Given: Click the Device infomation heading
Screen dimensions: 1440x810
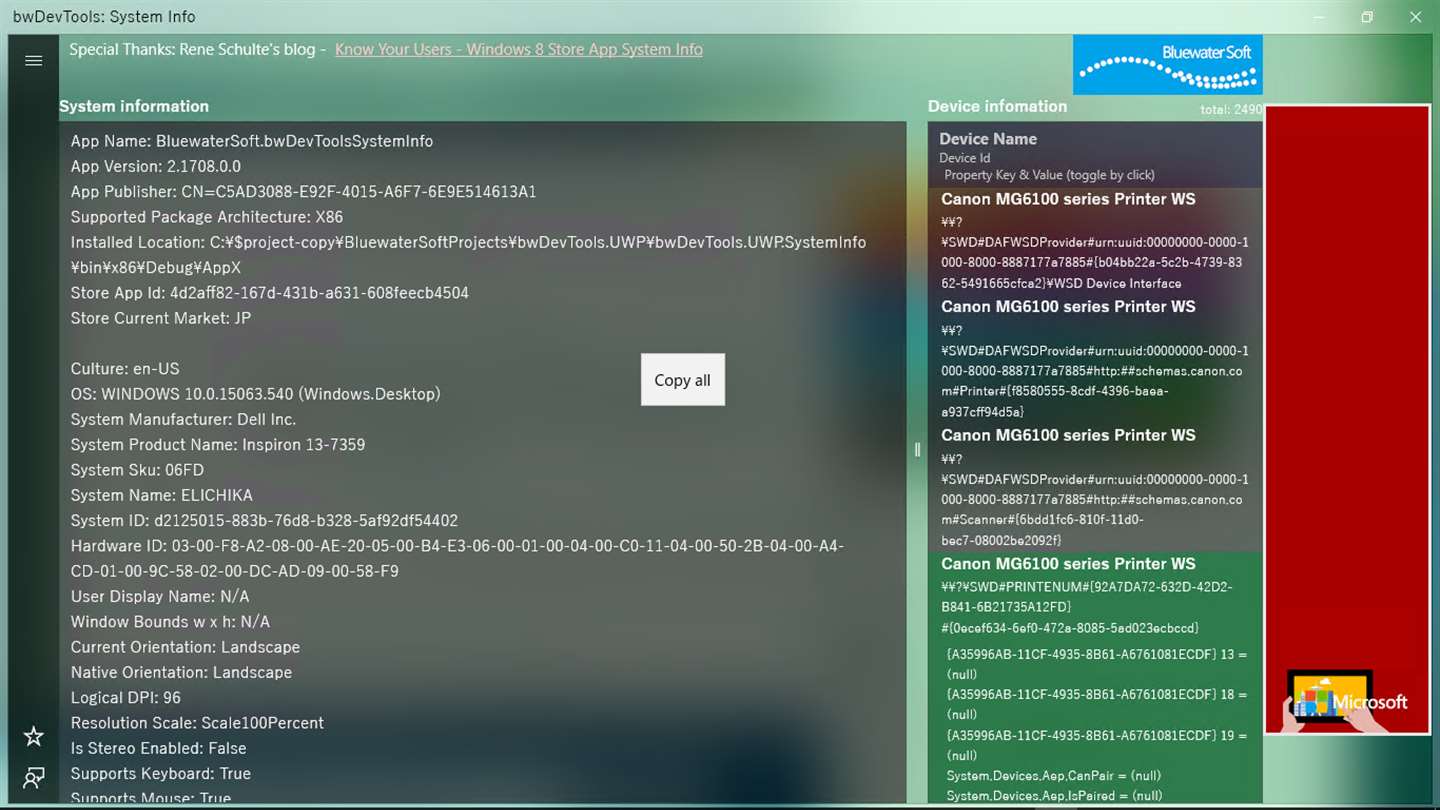Looking at the screenshot, I should (997, 106).
